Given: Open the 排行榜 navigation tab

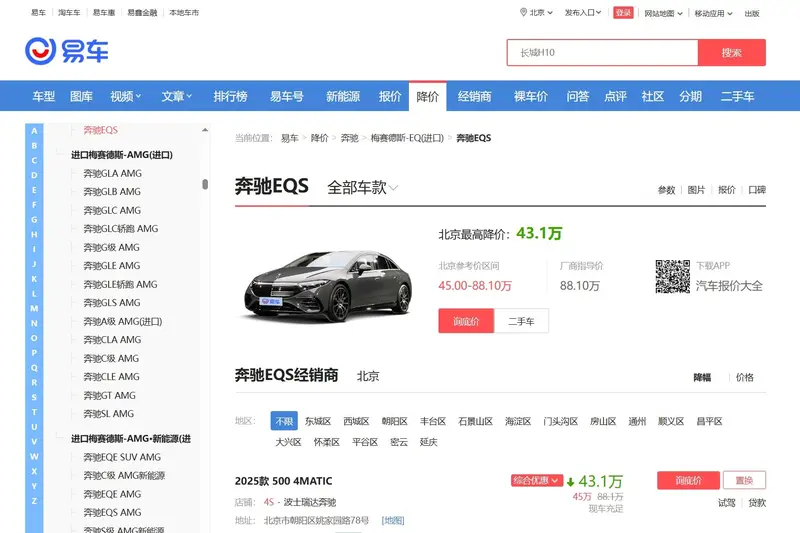Looking at the screenshot, I should pyautogui.click(x=230, y=96).
